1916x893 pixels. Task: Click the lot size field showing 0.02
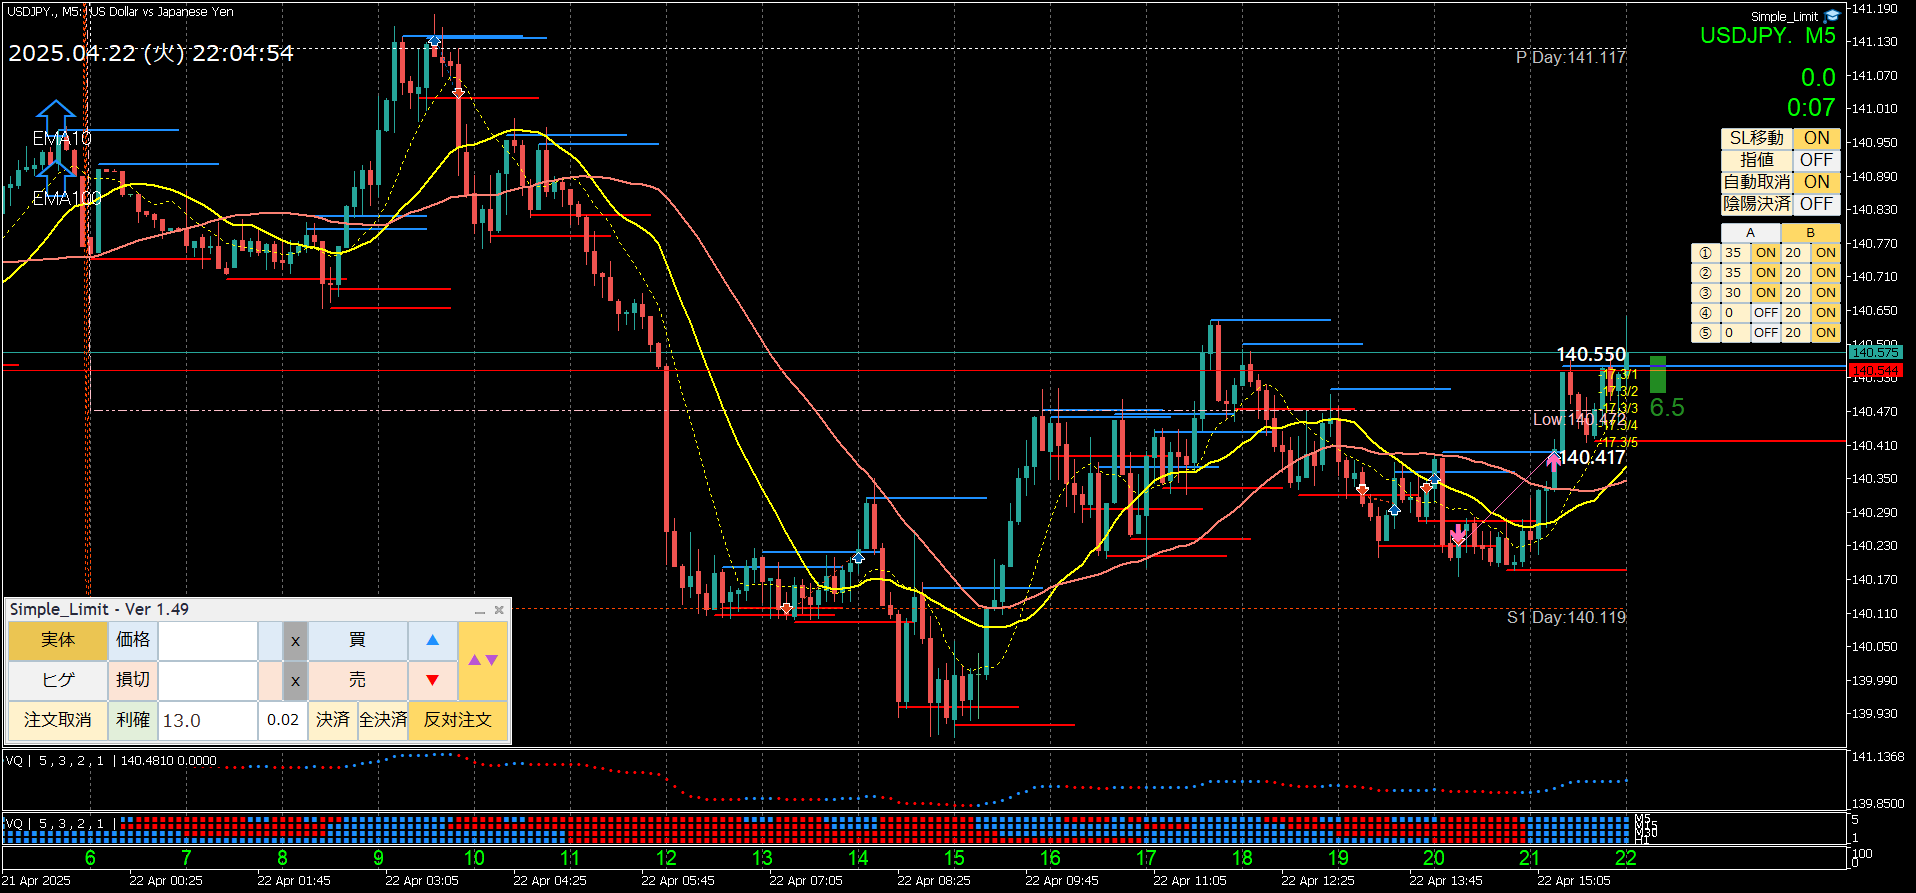pyautogui.click(x=283, y=720)
